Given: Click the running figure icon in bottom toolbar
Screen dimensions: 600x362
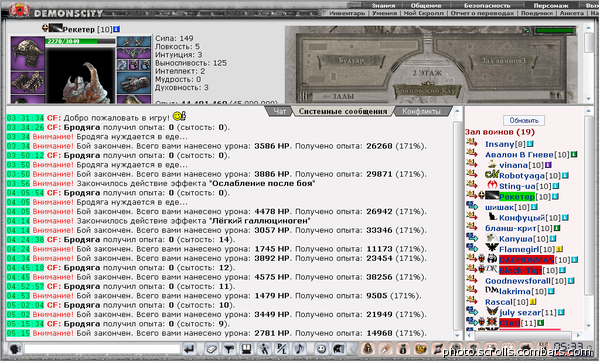Looking at the screenshot, I should [264, 349].
